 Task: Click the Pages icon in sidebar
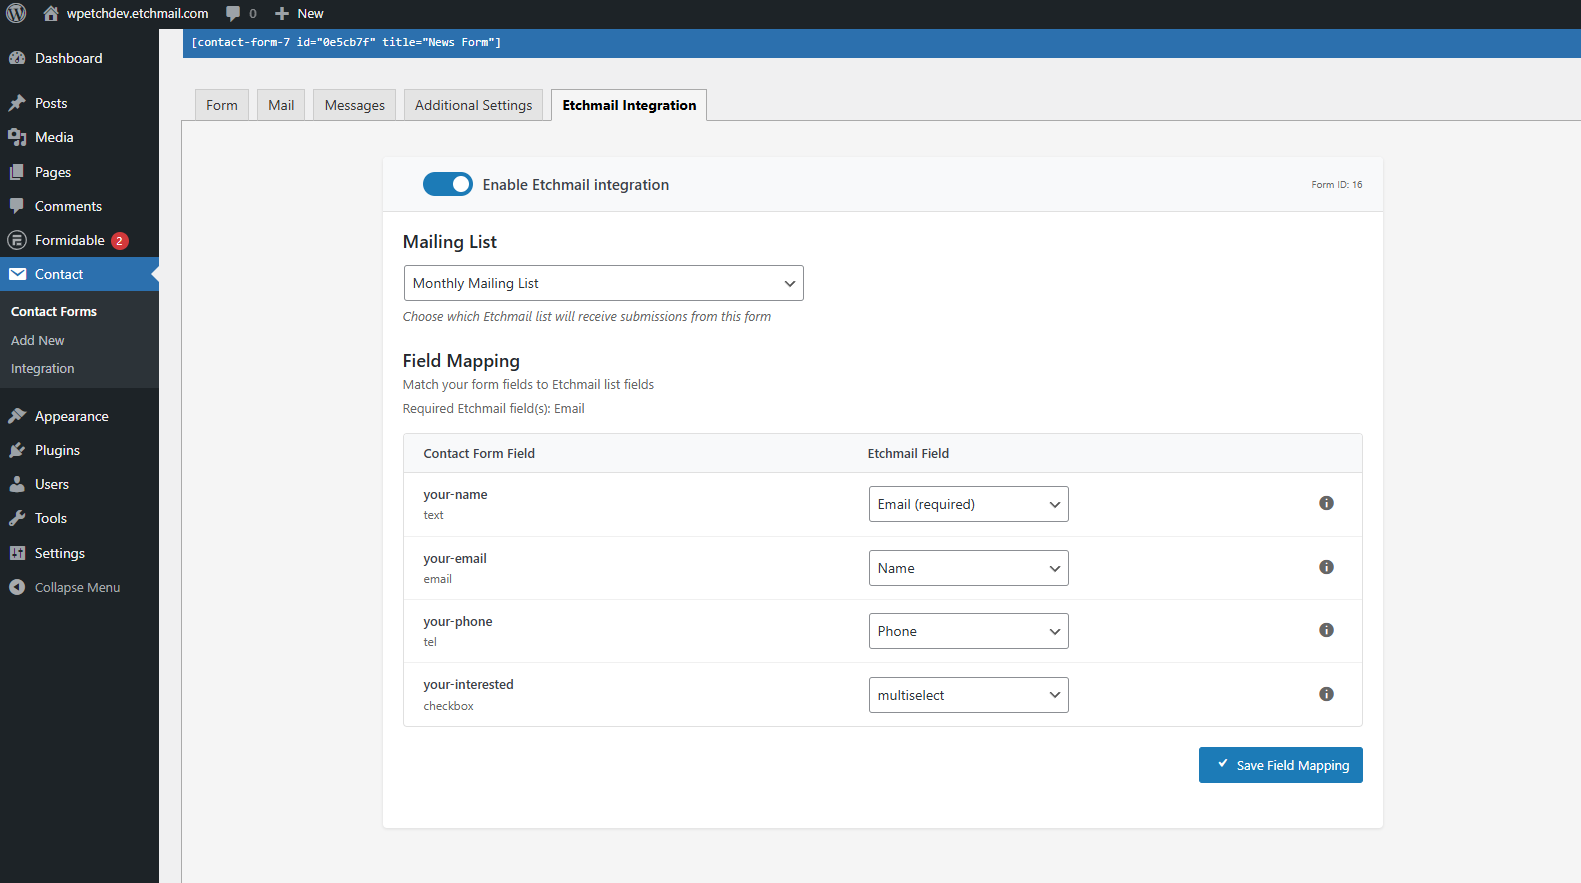tap(17, 172)
